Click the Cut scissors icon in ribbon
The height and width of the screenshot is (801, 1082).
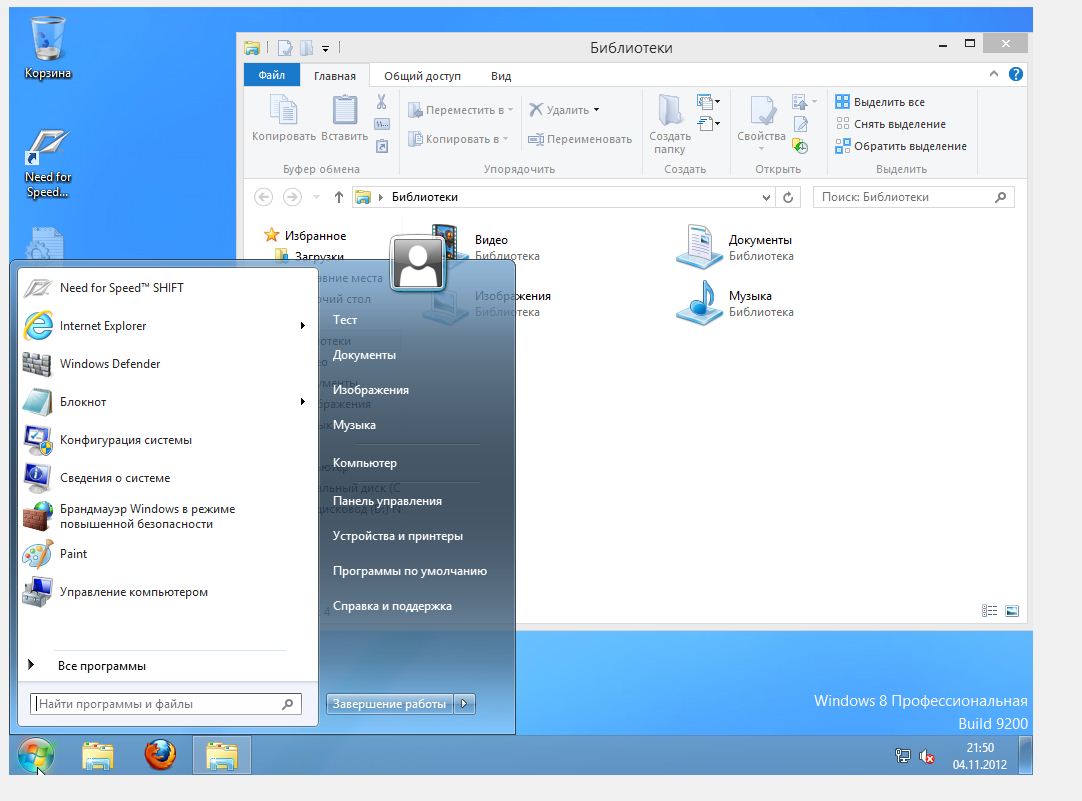[x=382, y=102]
